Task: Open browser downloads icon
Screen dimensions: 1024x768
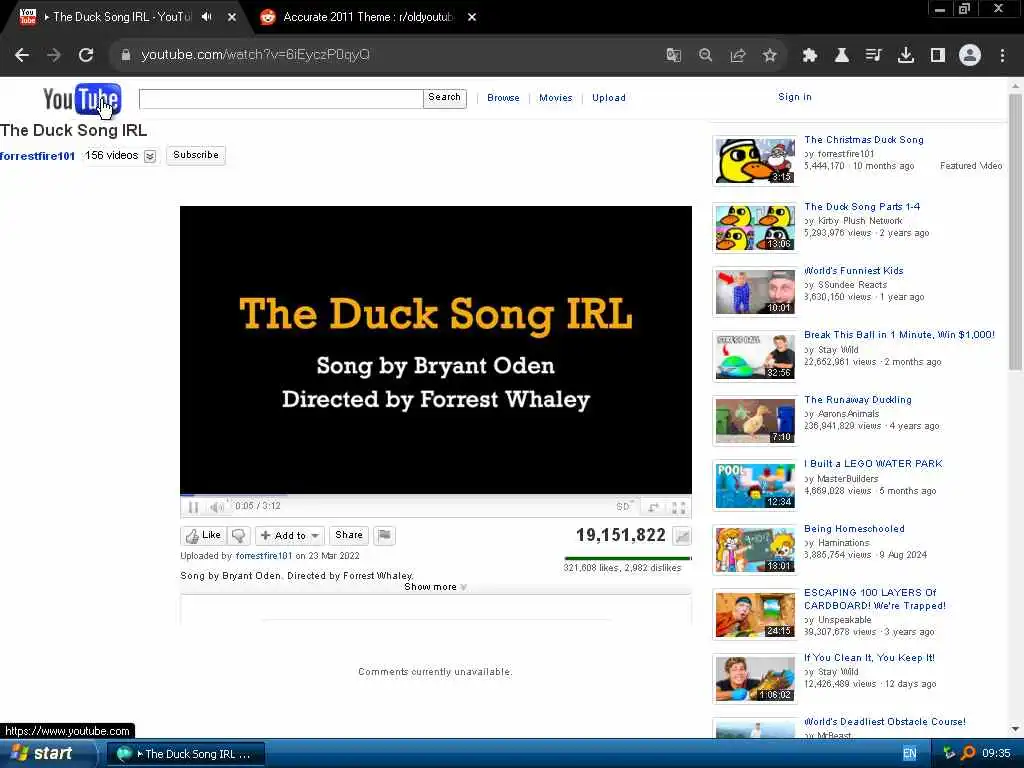Action: pos(906,55)
